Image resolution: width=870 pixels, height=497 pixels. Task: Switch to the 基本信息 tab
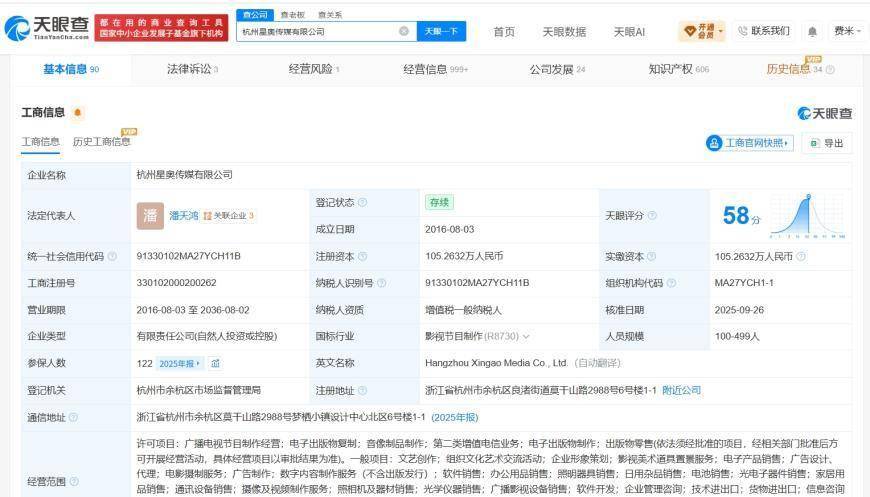tap(71, 69)
